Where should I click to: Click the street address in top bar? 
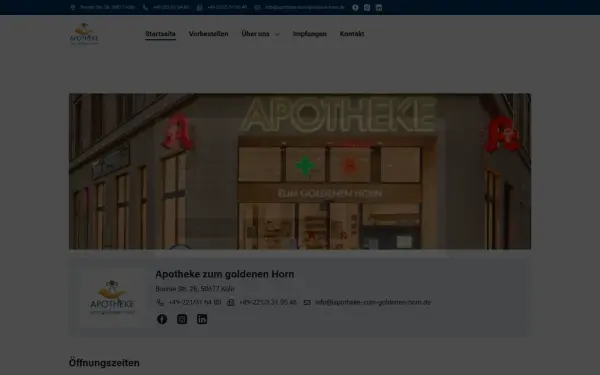tap(108, 7)
